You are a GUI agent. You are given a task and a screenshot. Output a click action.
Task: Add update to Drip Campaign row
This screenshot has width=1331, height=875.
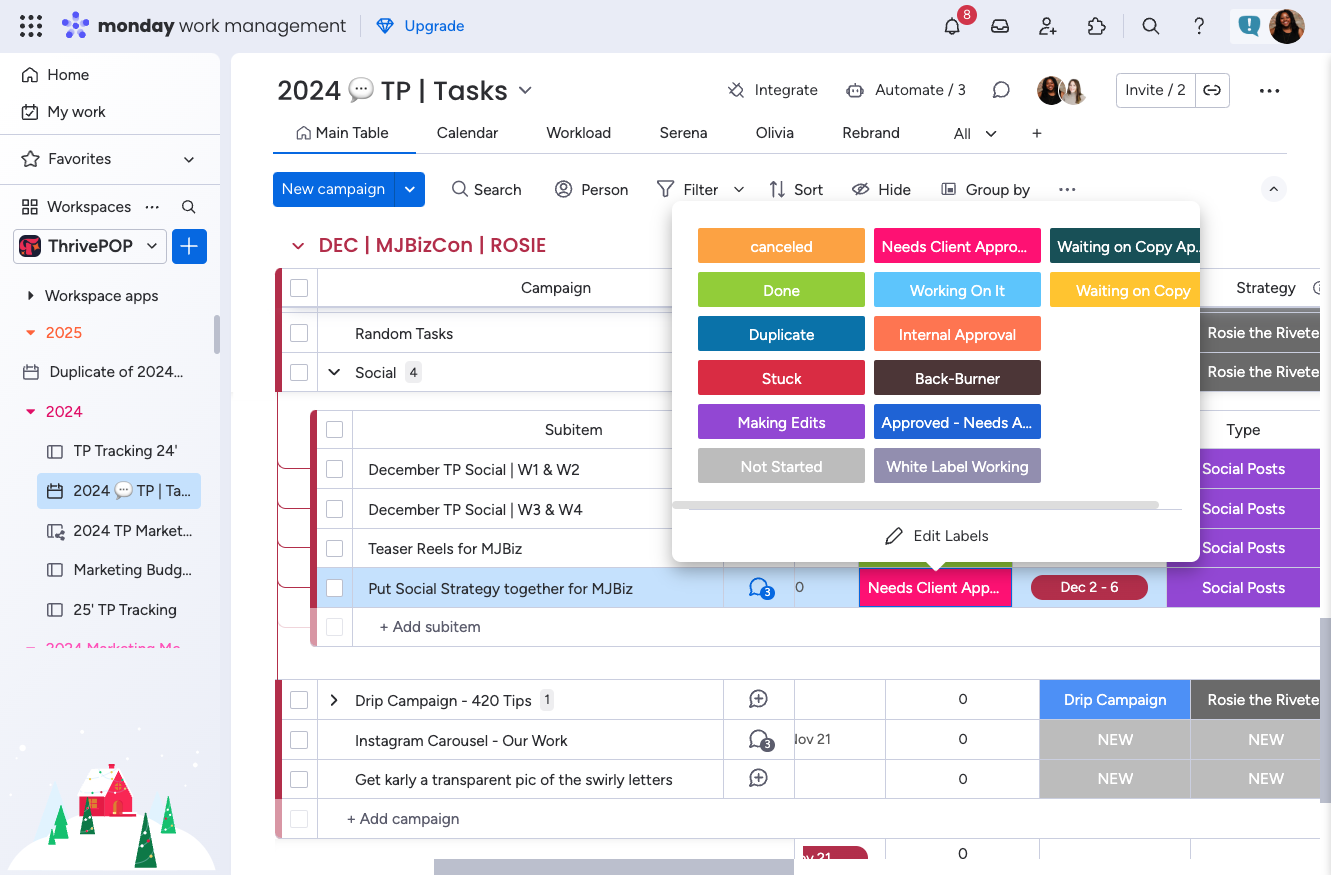[759, 700]
